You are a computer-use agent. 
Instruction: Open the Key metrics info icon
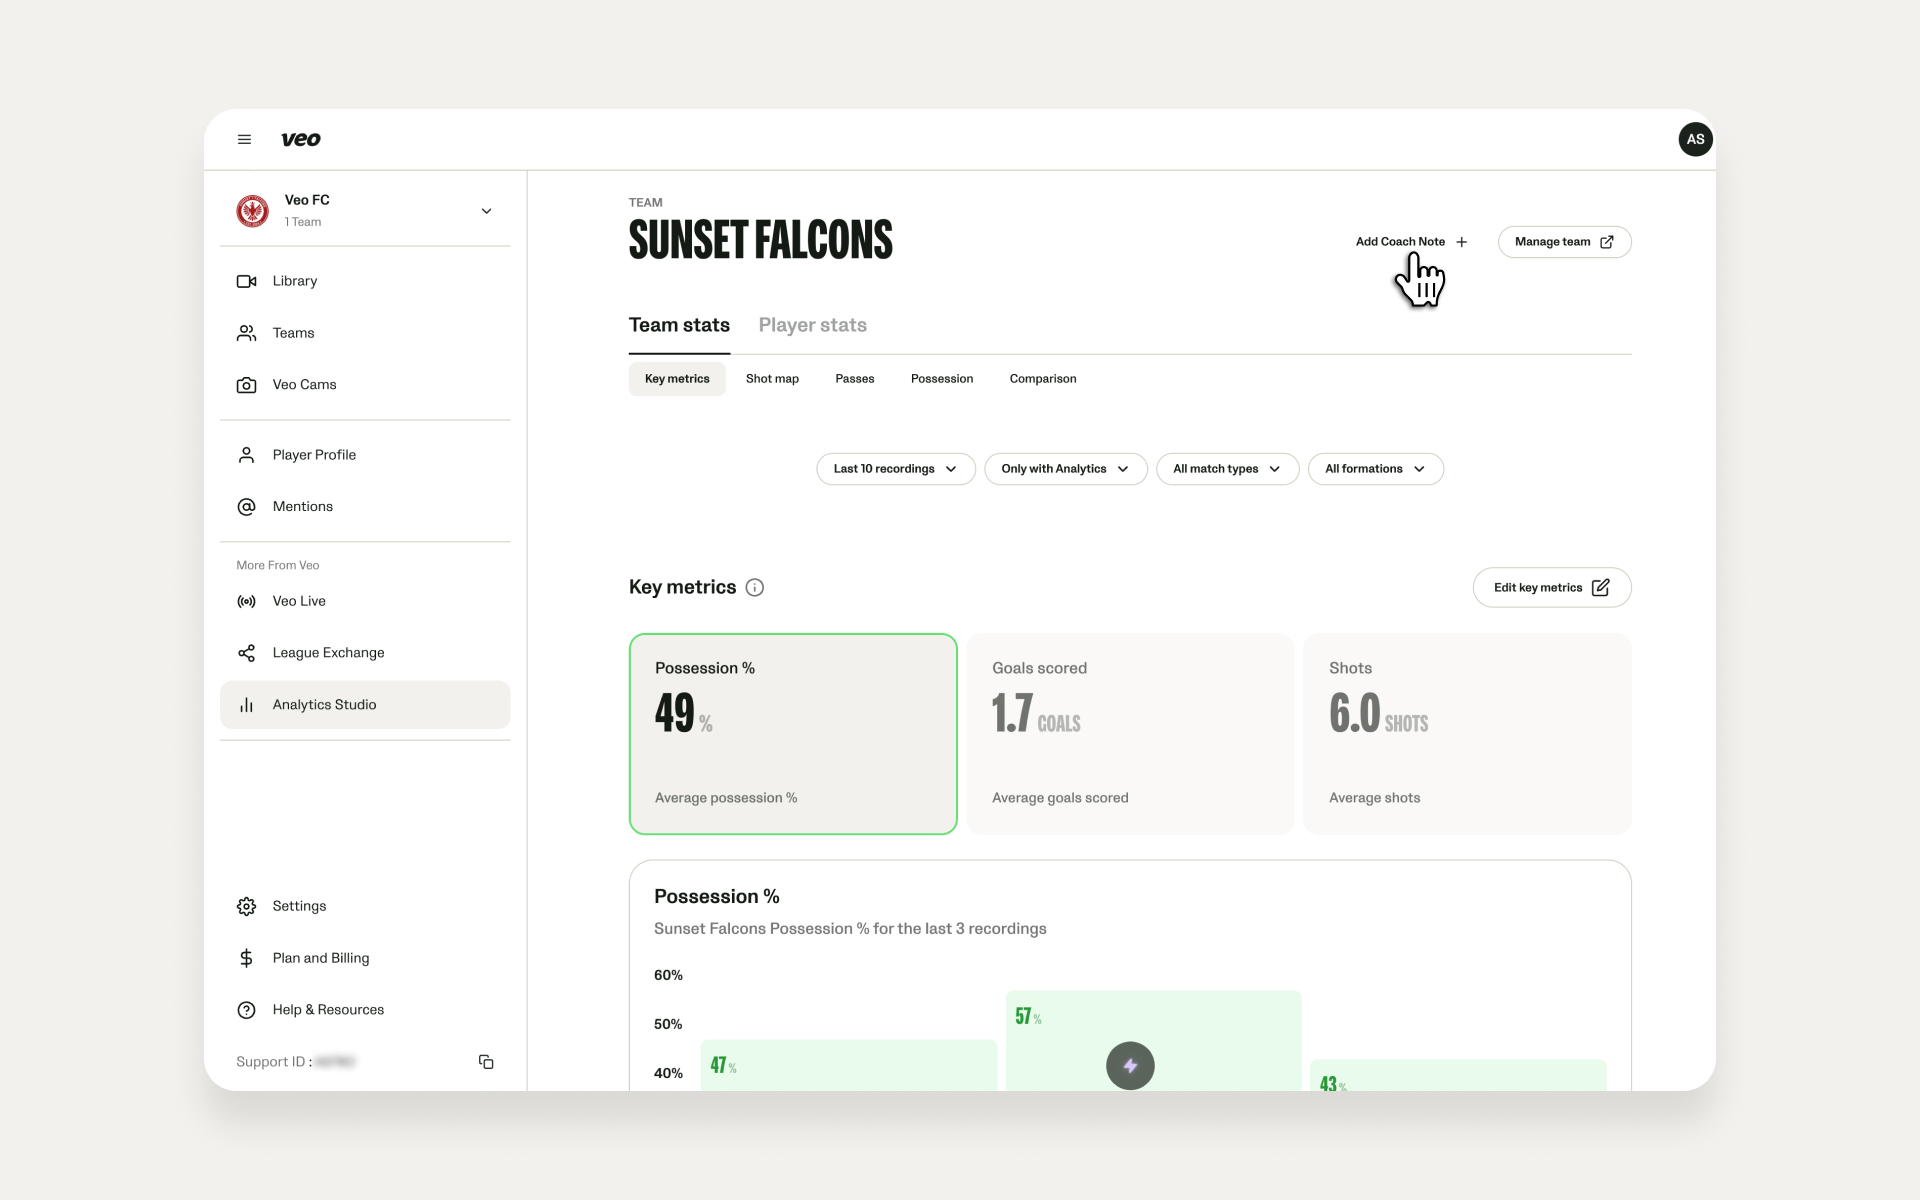coord(755,588)
